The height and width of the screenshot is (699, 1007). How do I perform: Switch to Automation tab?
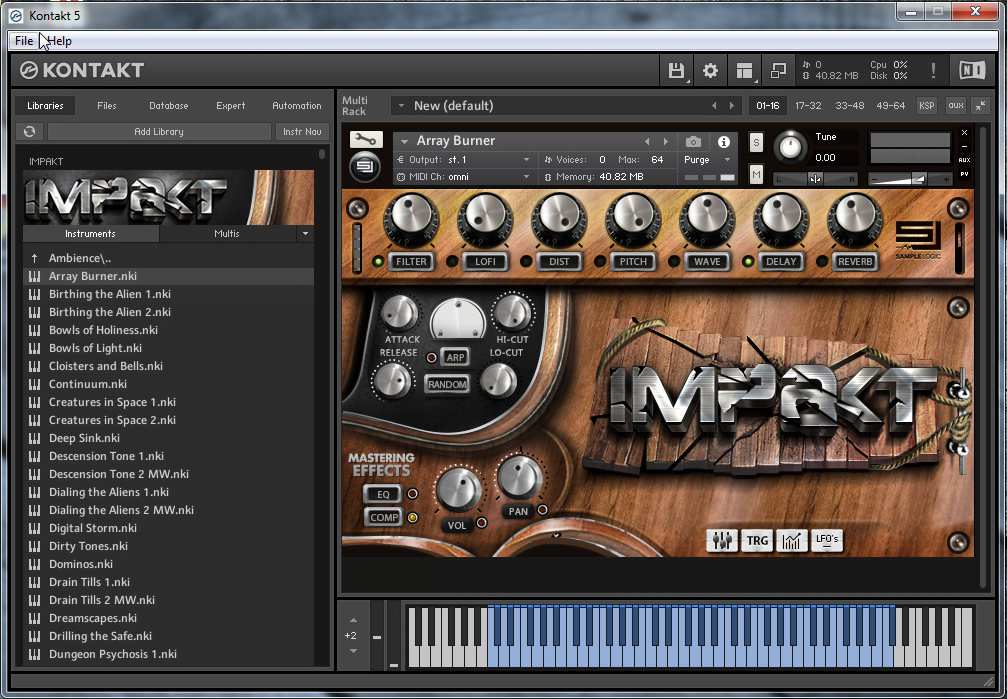[x=297, y=105]
